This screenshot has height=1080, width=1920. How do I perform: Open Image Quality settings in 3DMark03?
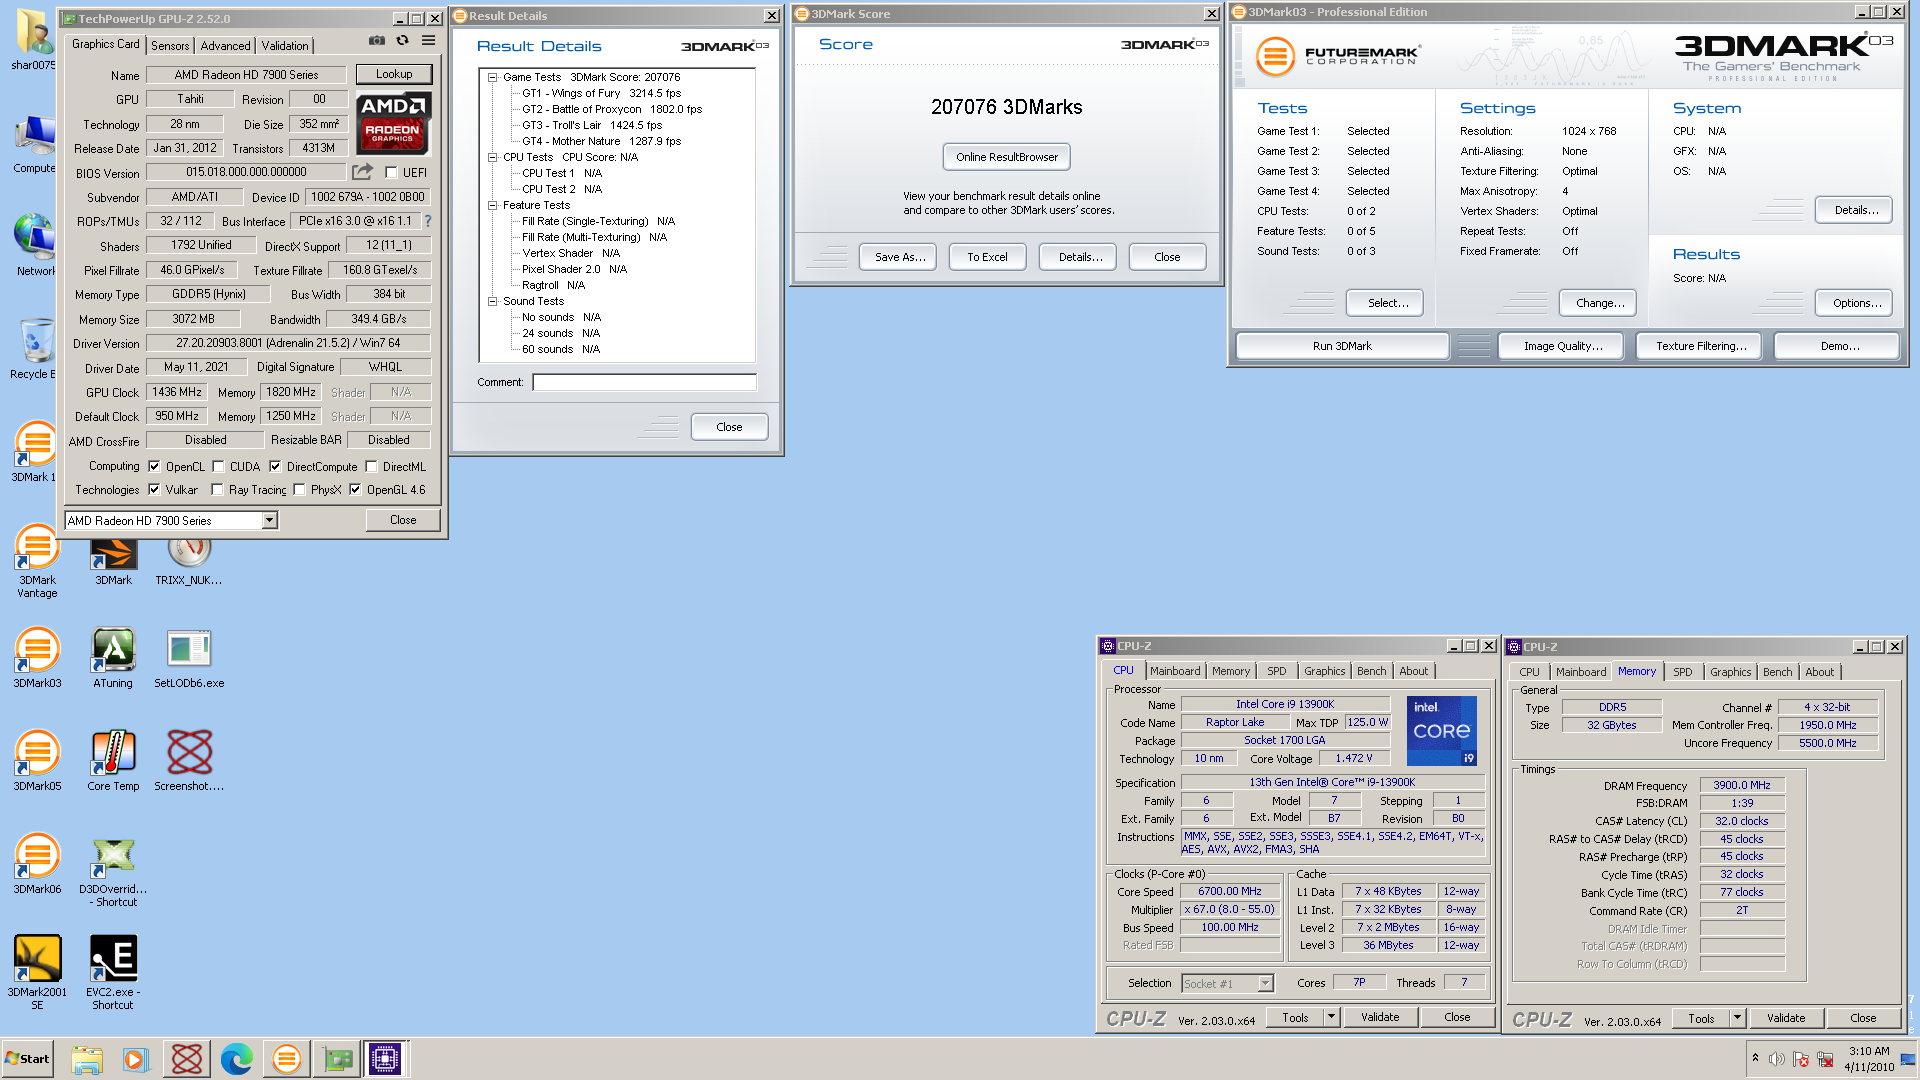(1563, 346)
